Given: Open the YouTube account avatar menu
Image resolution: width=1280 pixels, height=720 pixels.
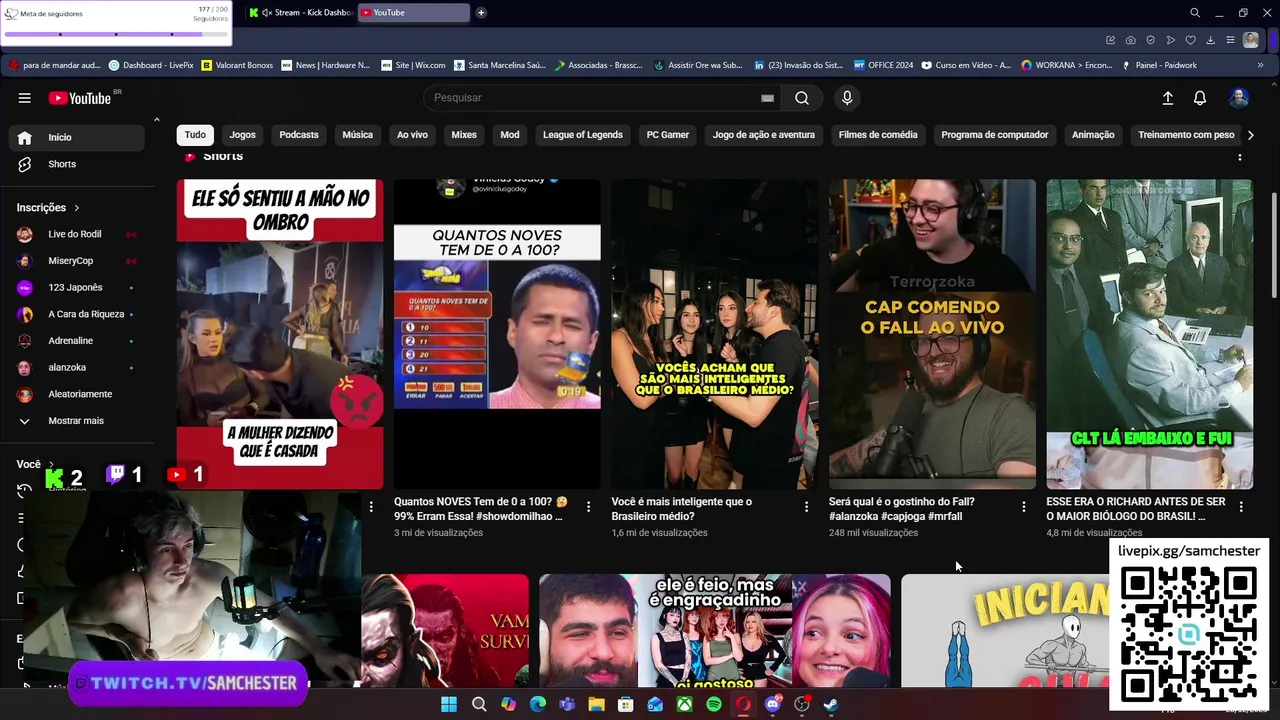Looking at the screenshot, I should point(1239,98).
